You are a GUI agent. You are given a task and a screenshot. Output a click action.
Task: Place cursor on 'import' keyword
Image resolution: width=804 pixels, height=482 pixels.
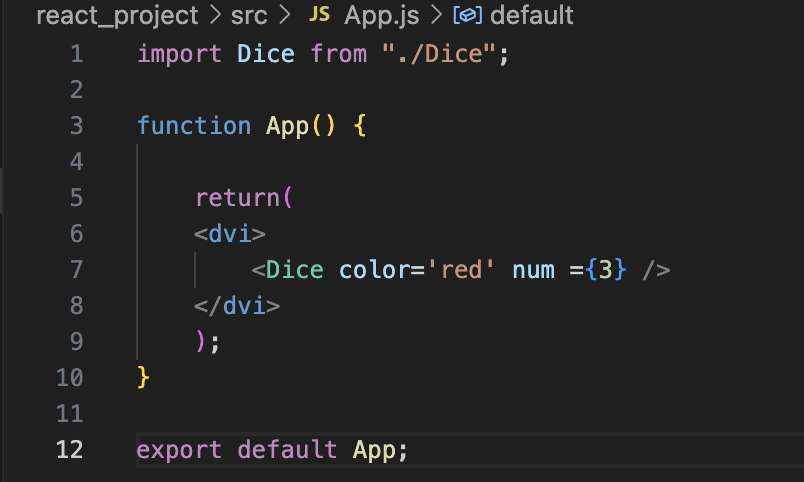[179, 54]
